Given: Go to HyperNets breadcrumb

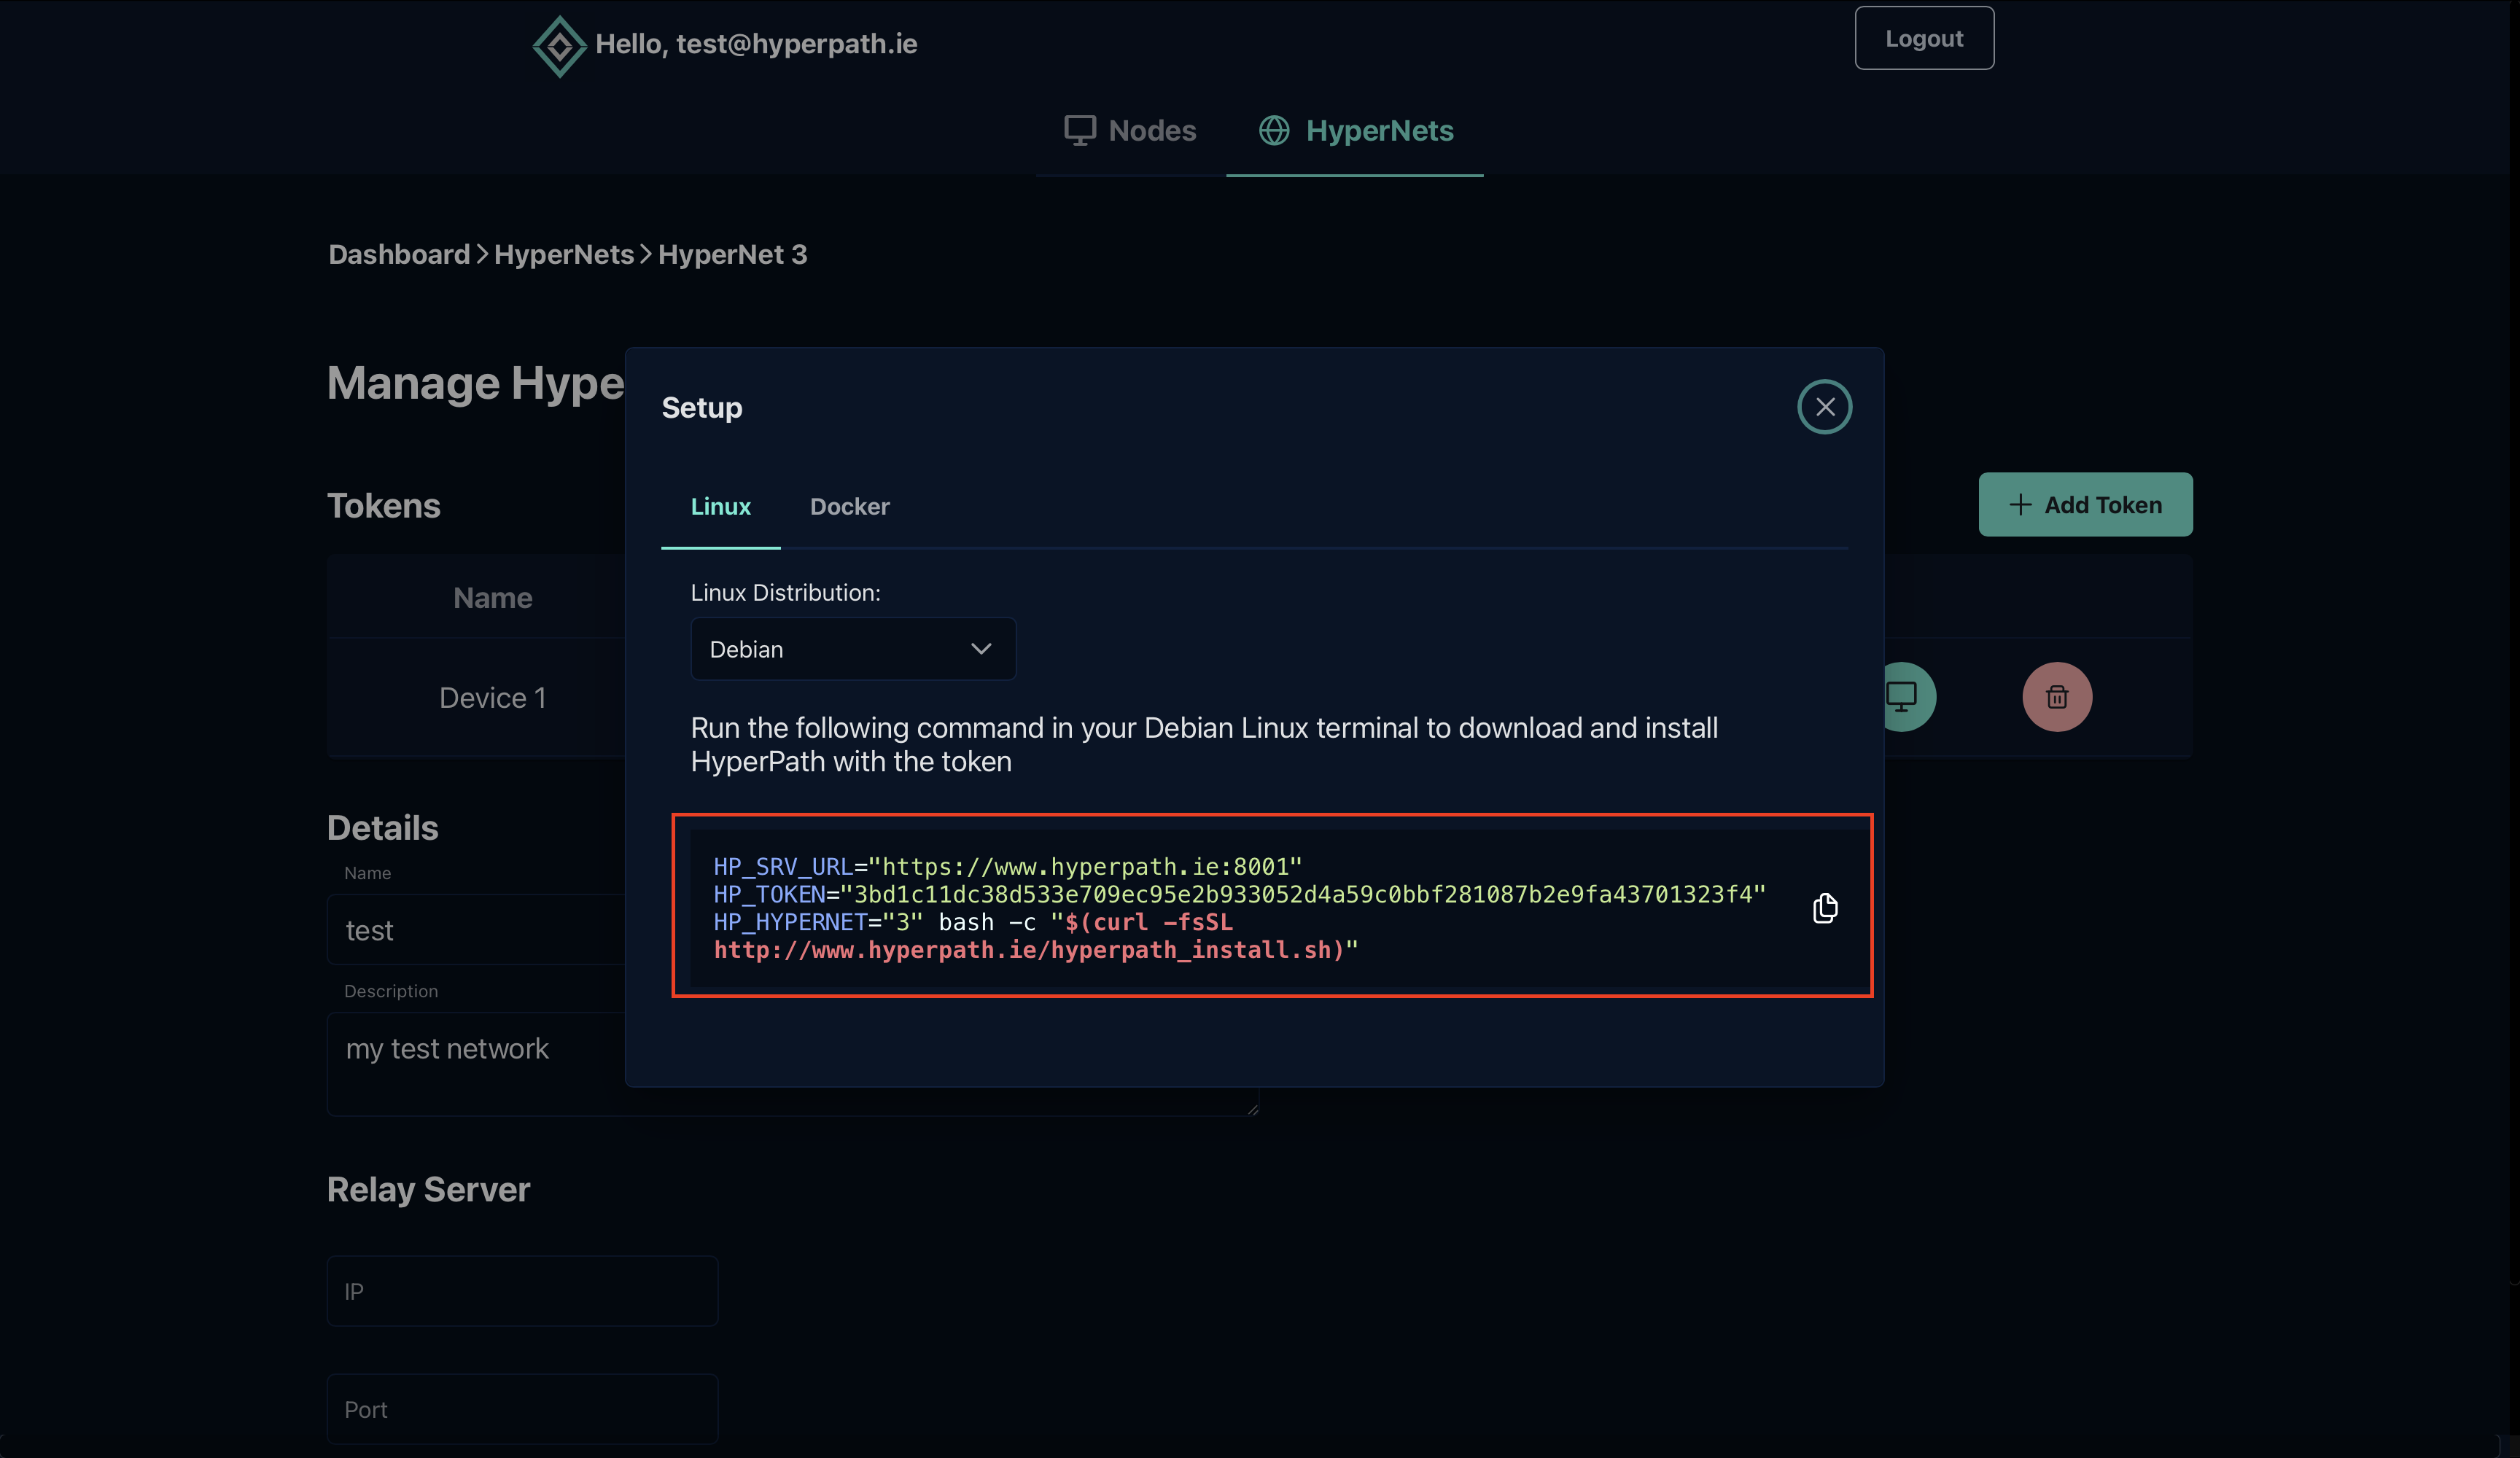Looking at the screenshot, I should click(564, 255).
